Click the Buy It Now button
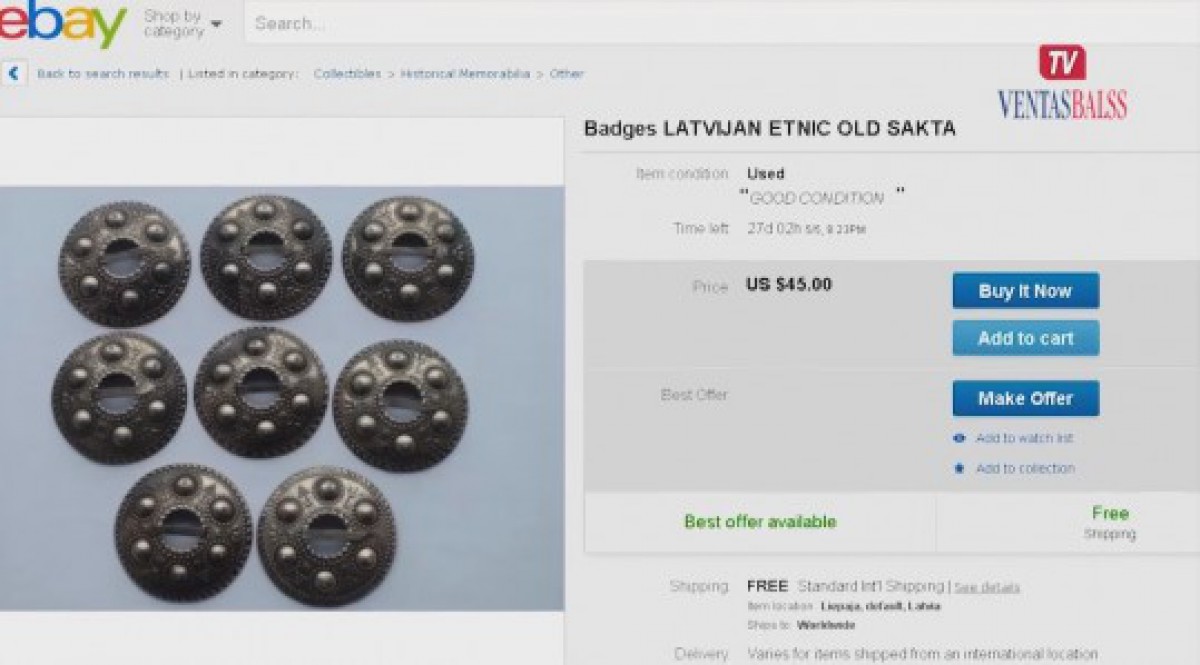 tap(1025, 291)
